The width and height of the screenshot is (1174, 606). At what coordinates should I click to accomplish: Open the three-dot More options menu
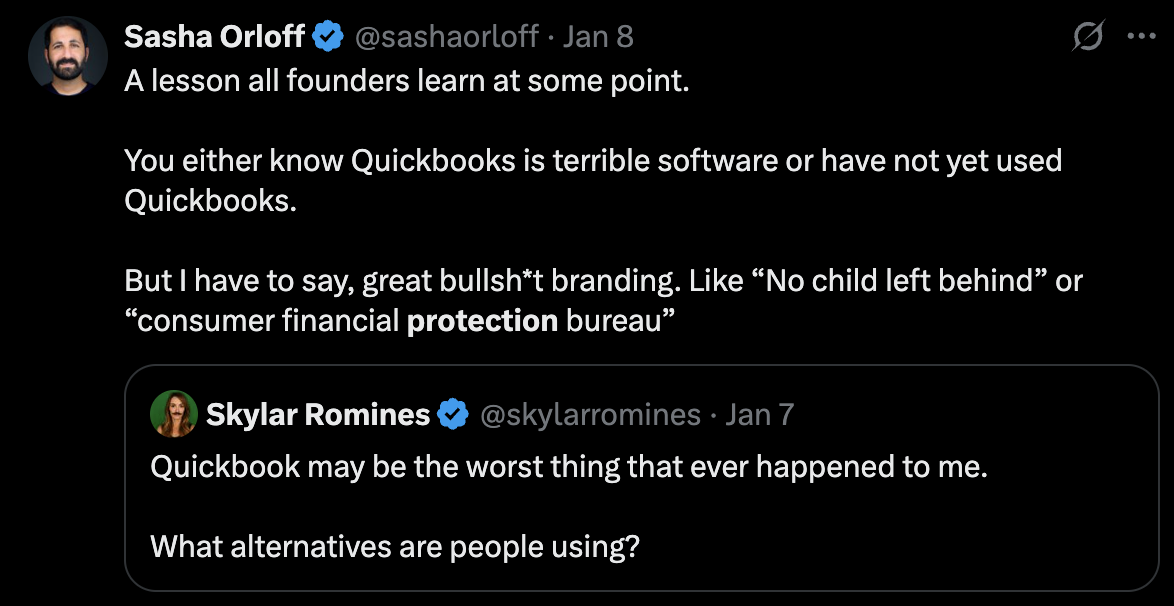coord(1140,37)
